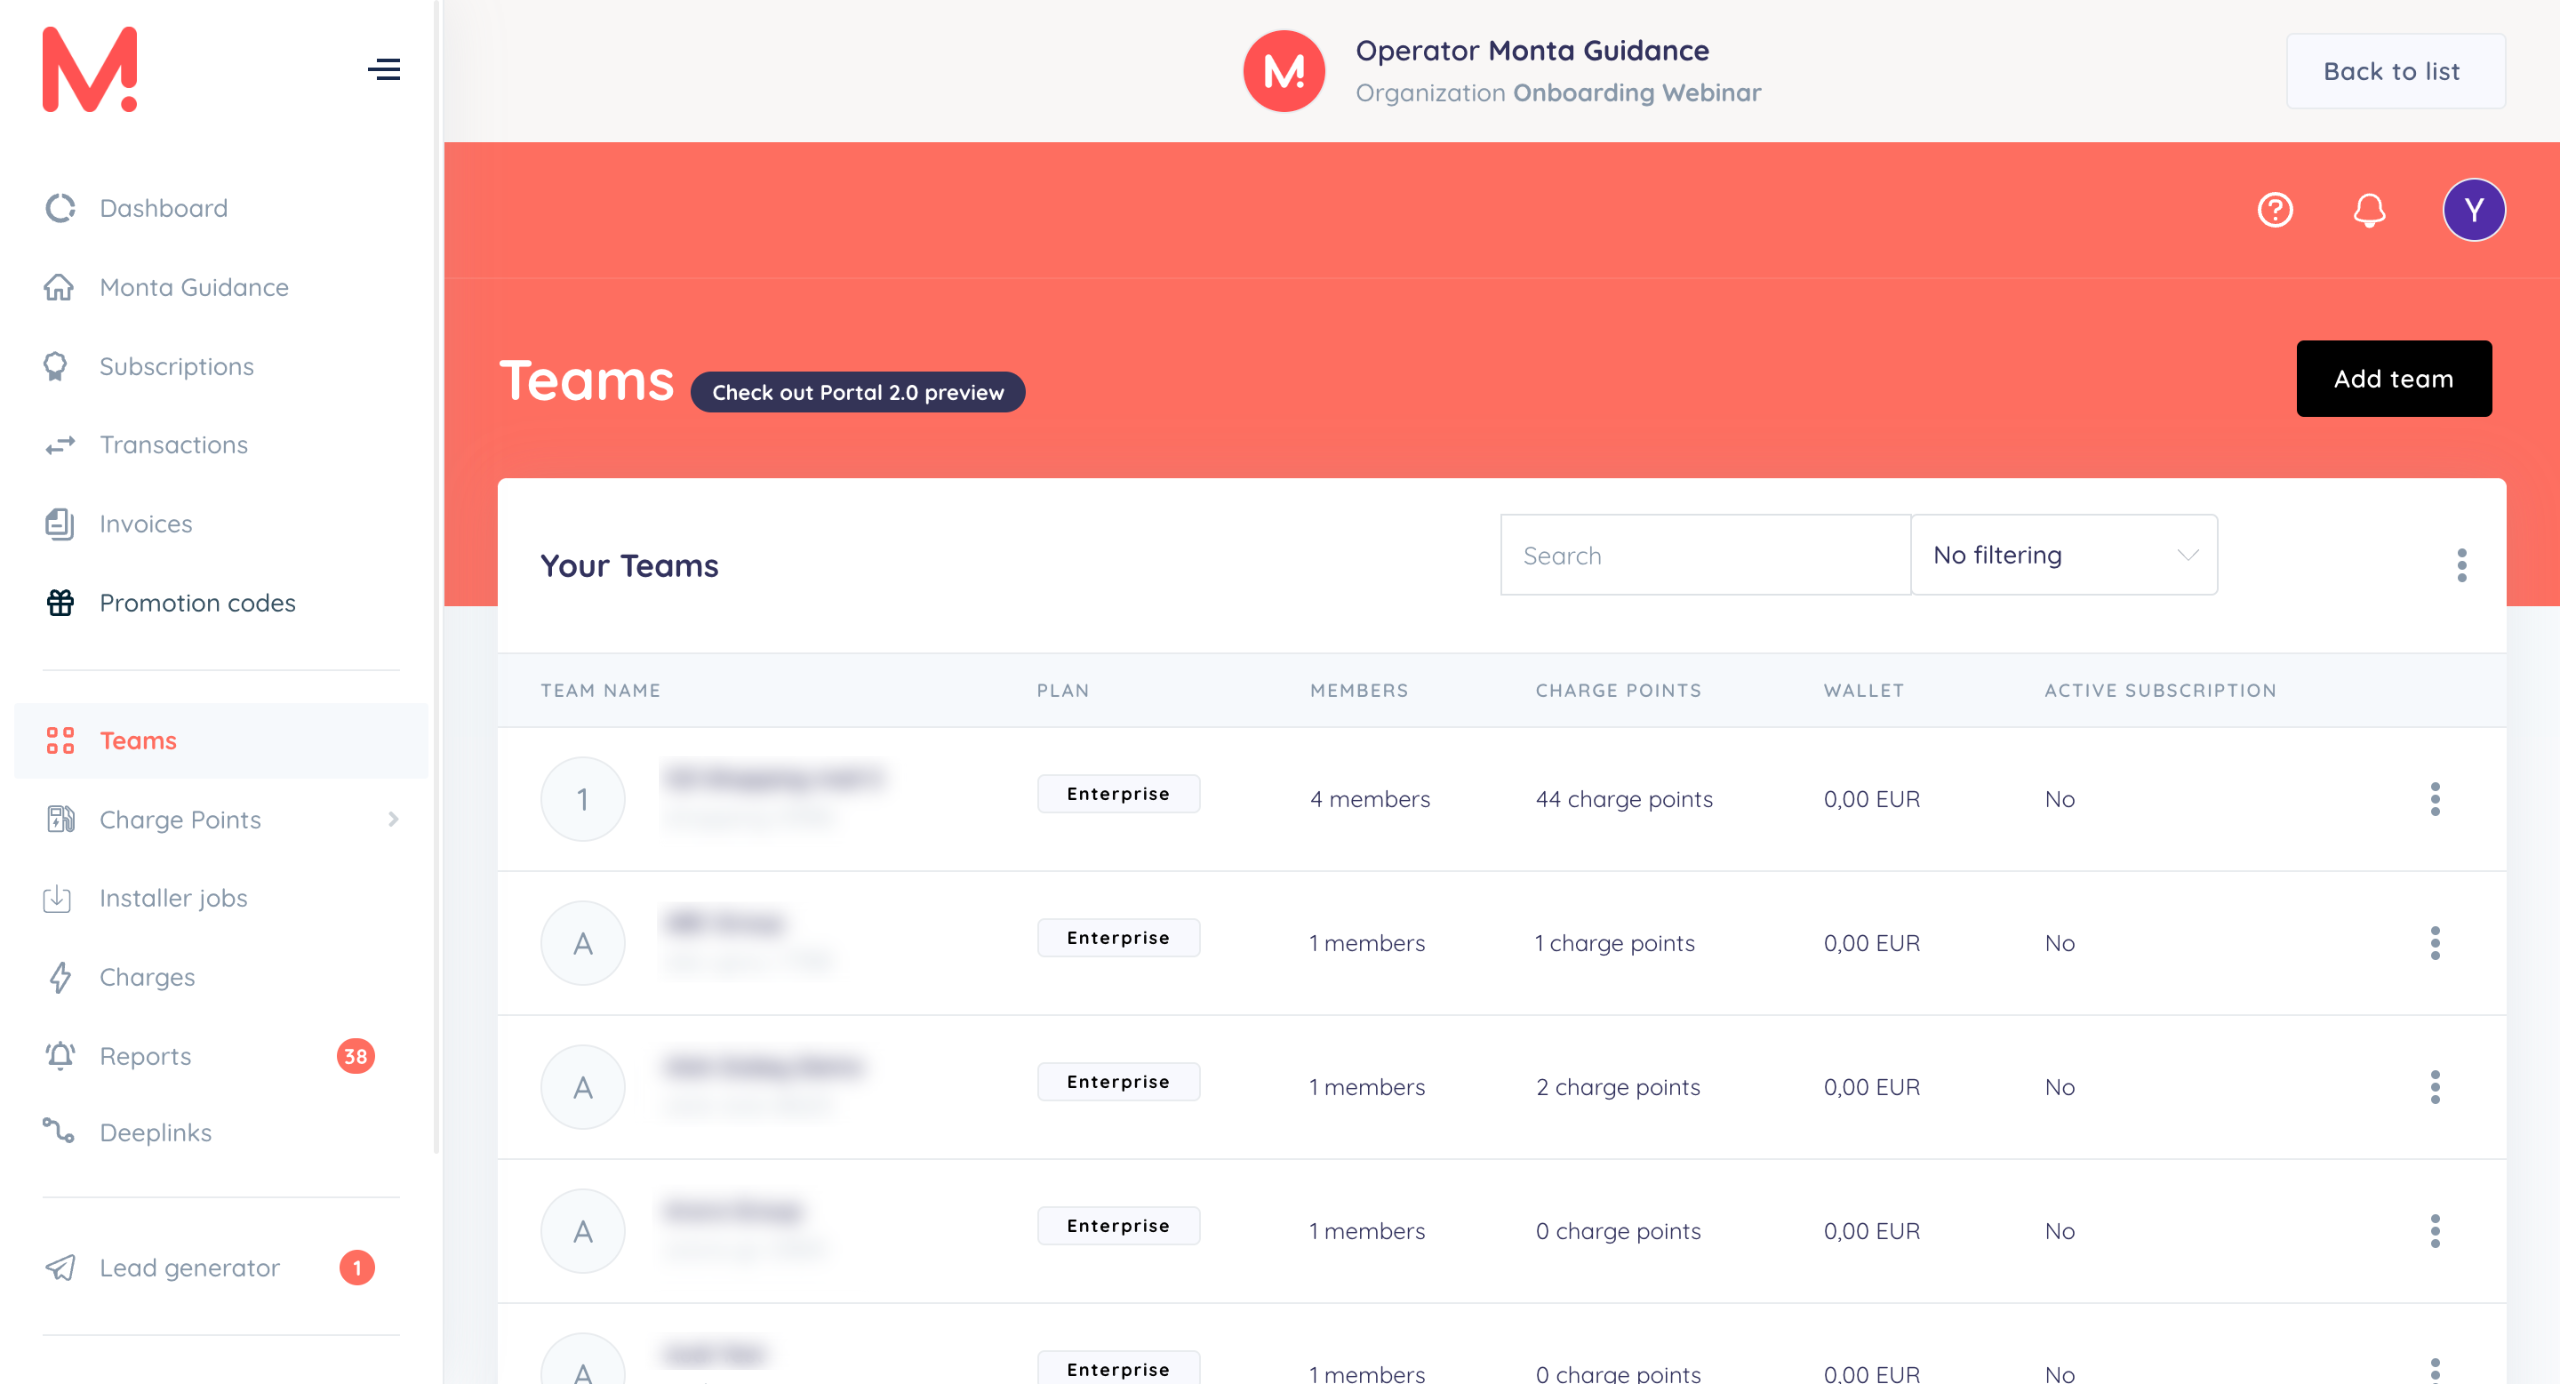Focus the Search teams input field

point(1705,556)
